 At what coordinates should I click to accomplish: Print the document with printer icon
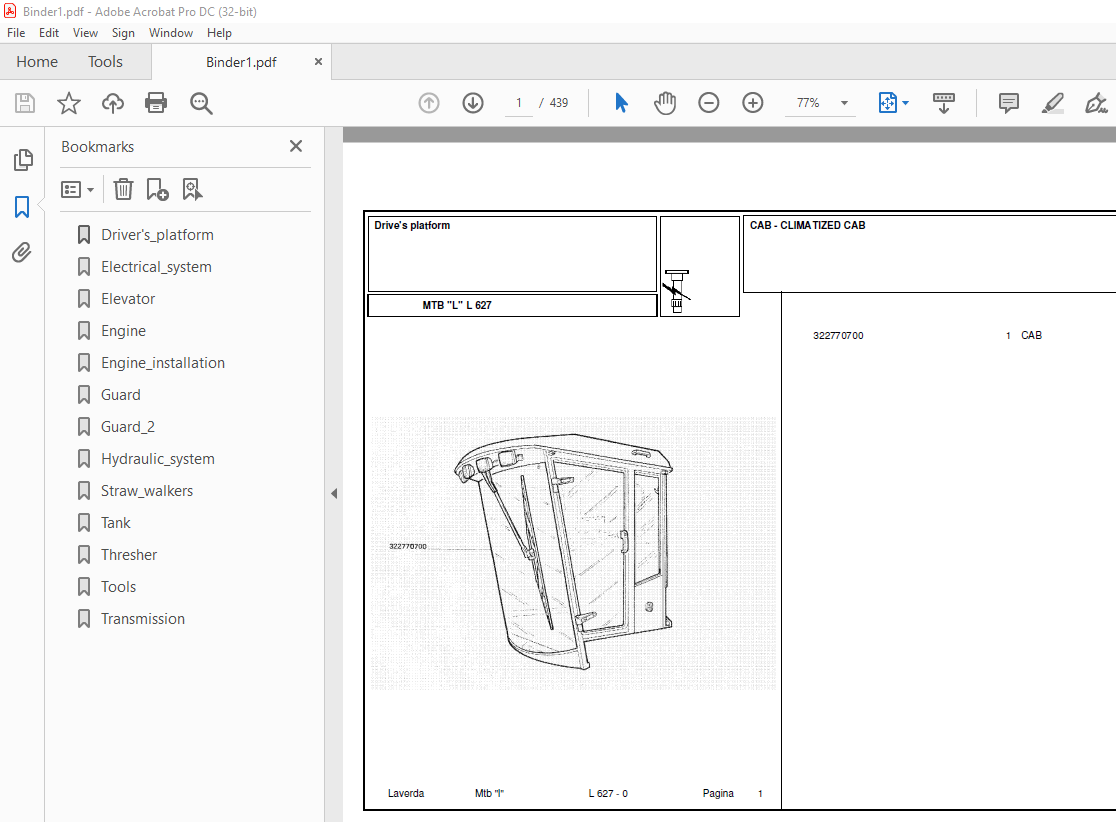click(x=156, y=103)
